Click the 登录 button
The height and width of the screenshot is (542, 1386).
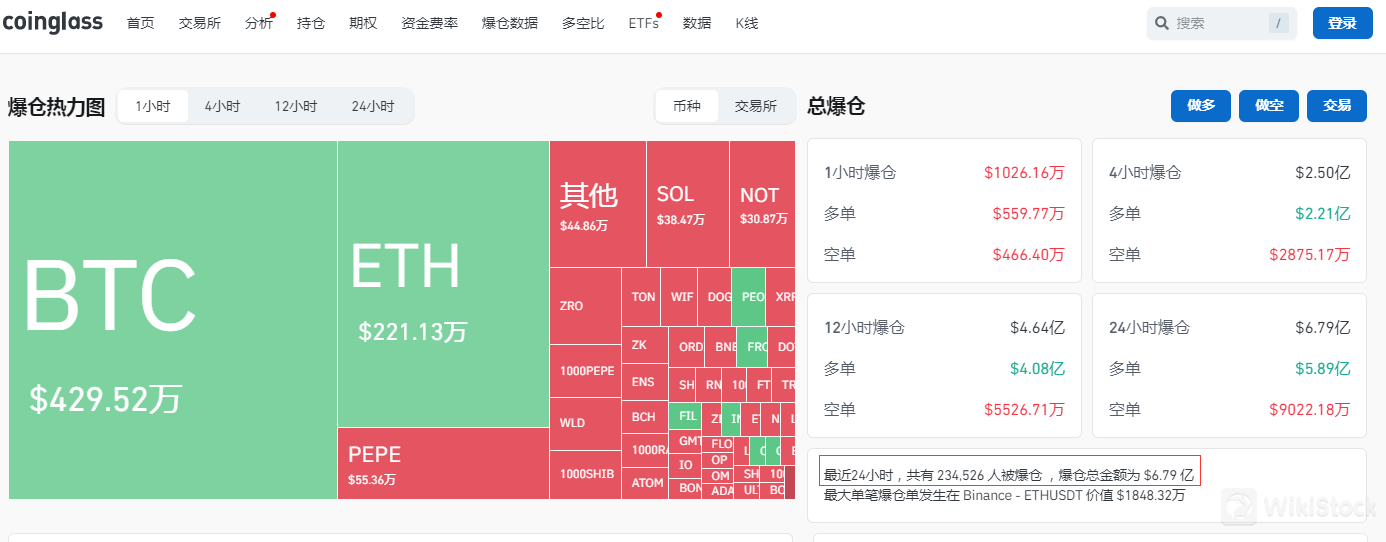(1342, 23)
